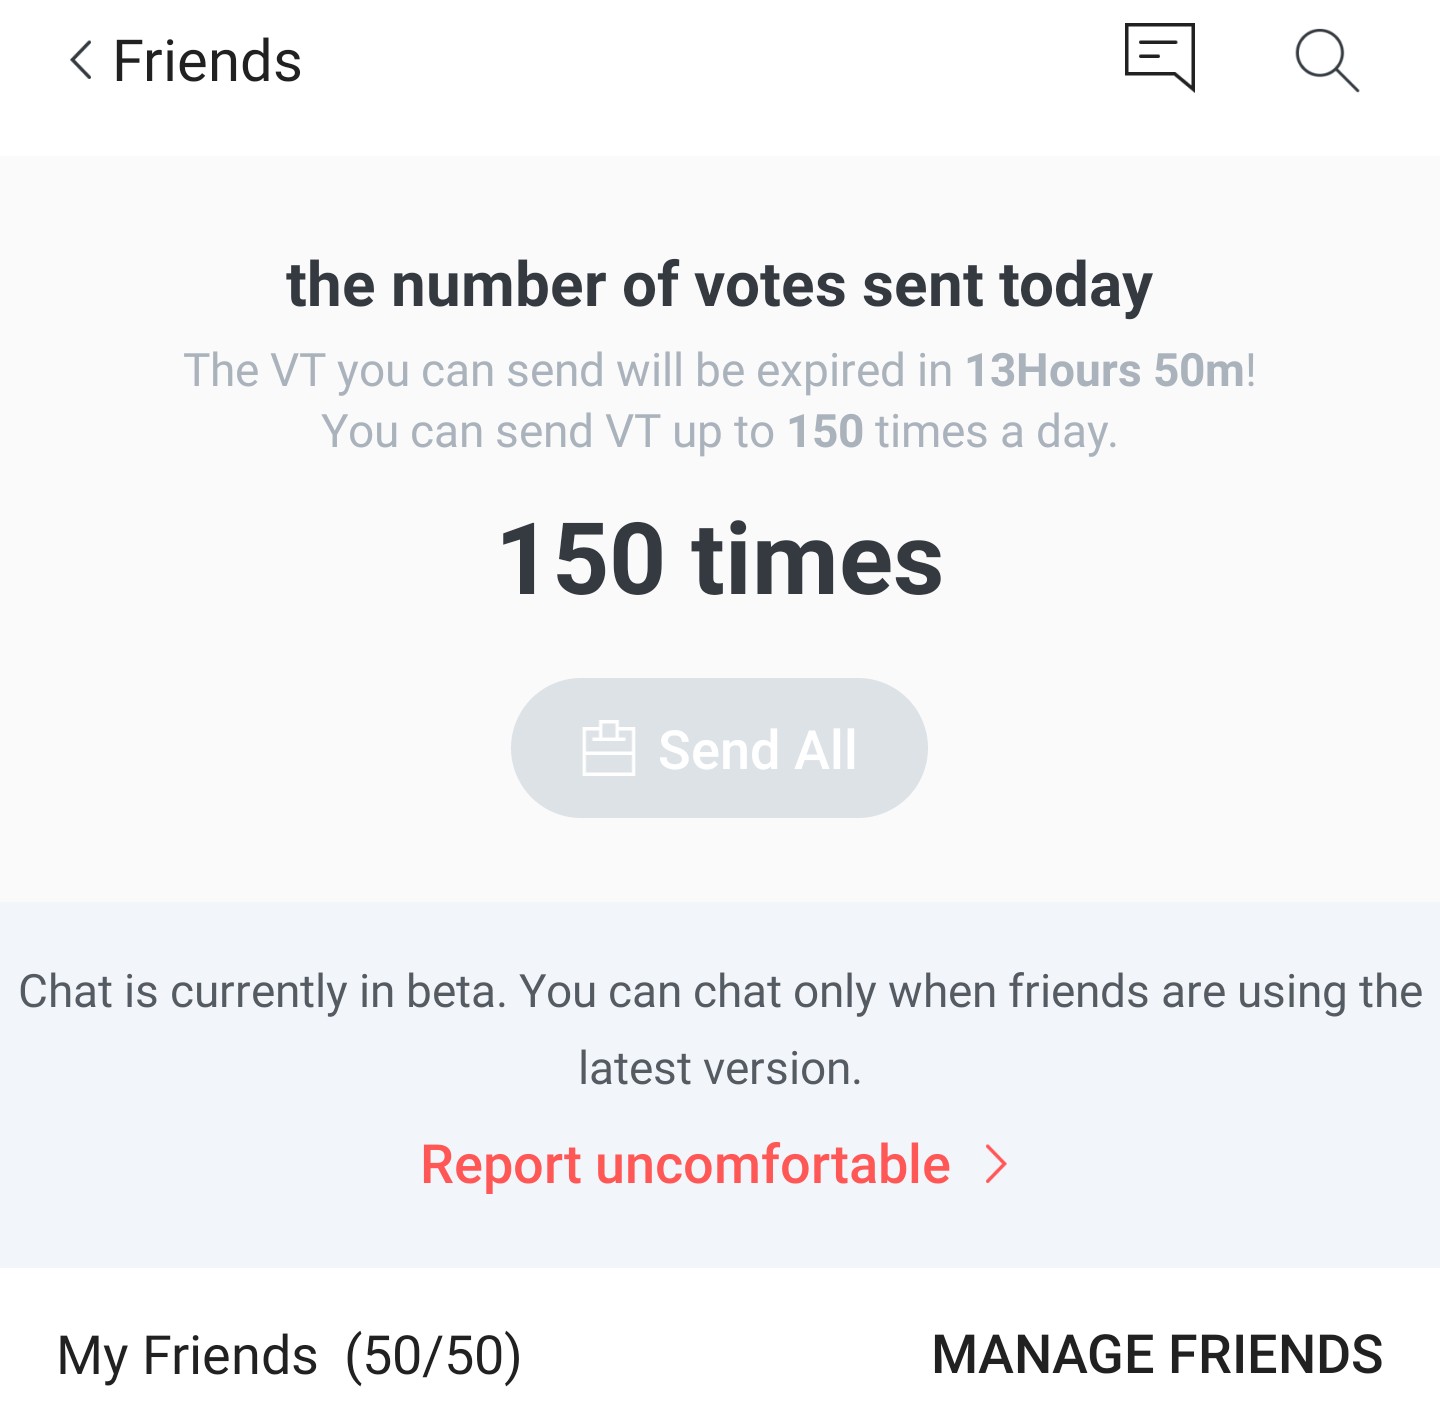Click the Friends page title

point(207,61)
